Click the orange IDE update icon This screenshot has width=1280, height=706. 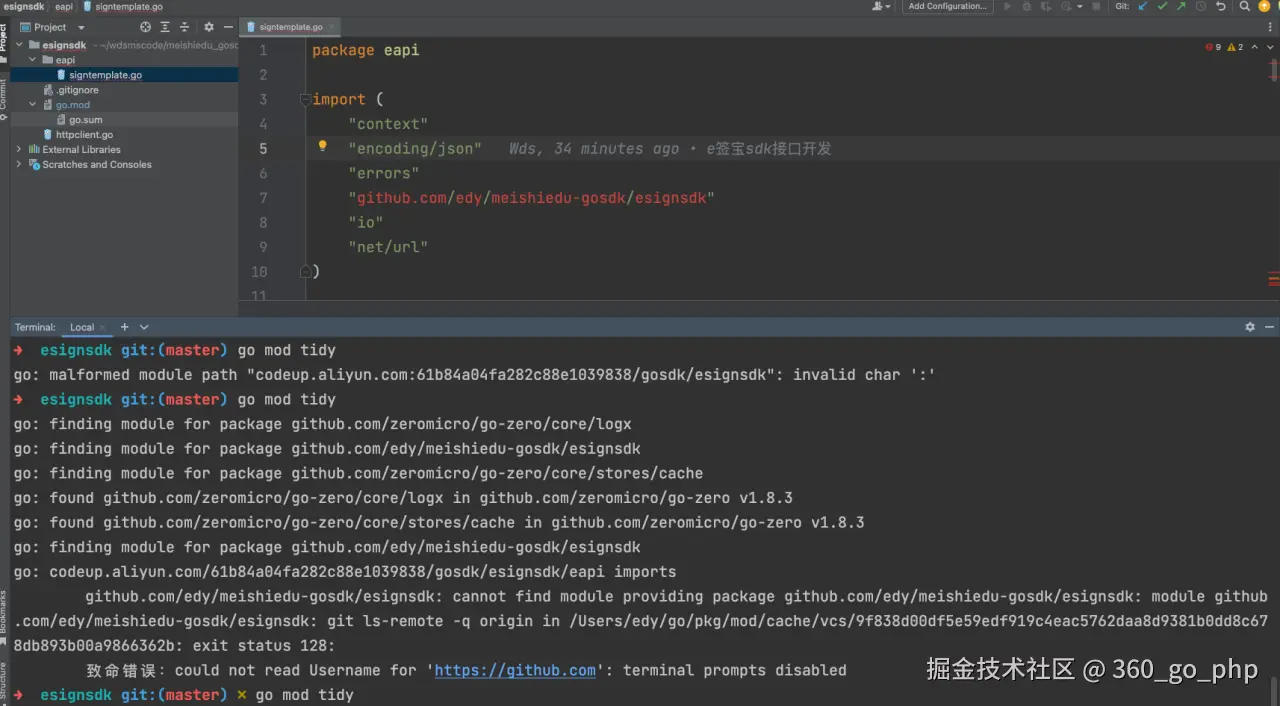(x=1264, y=6)
